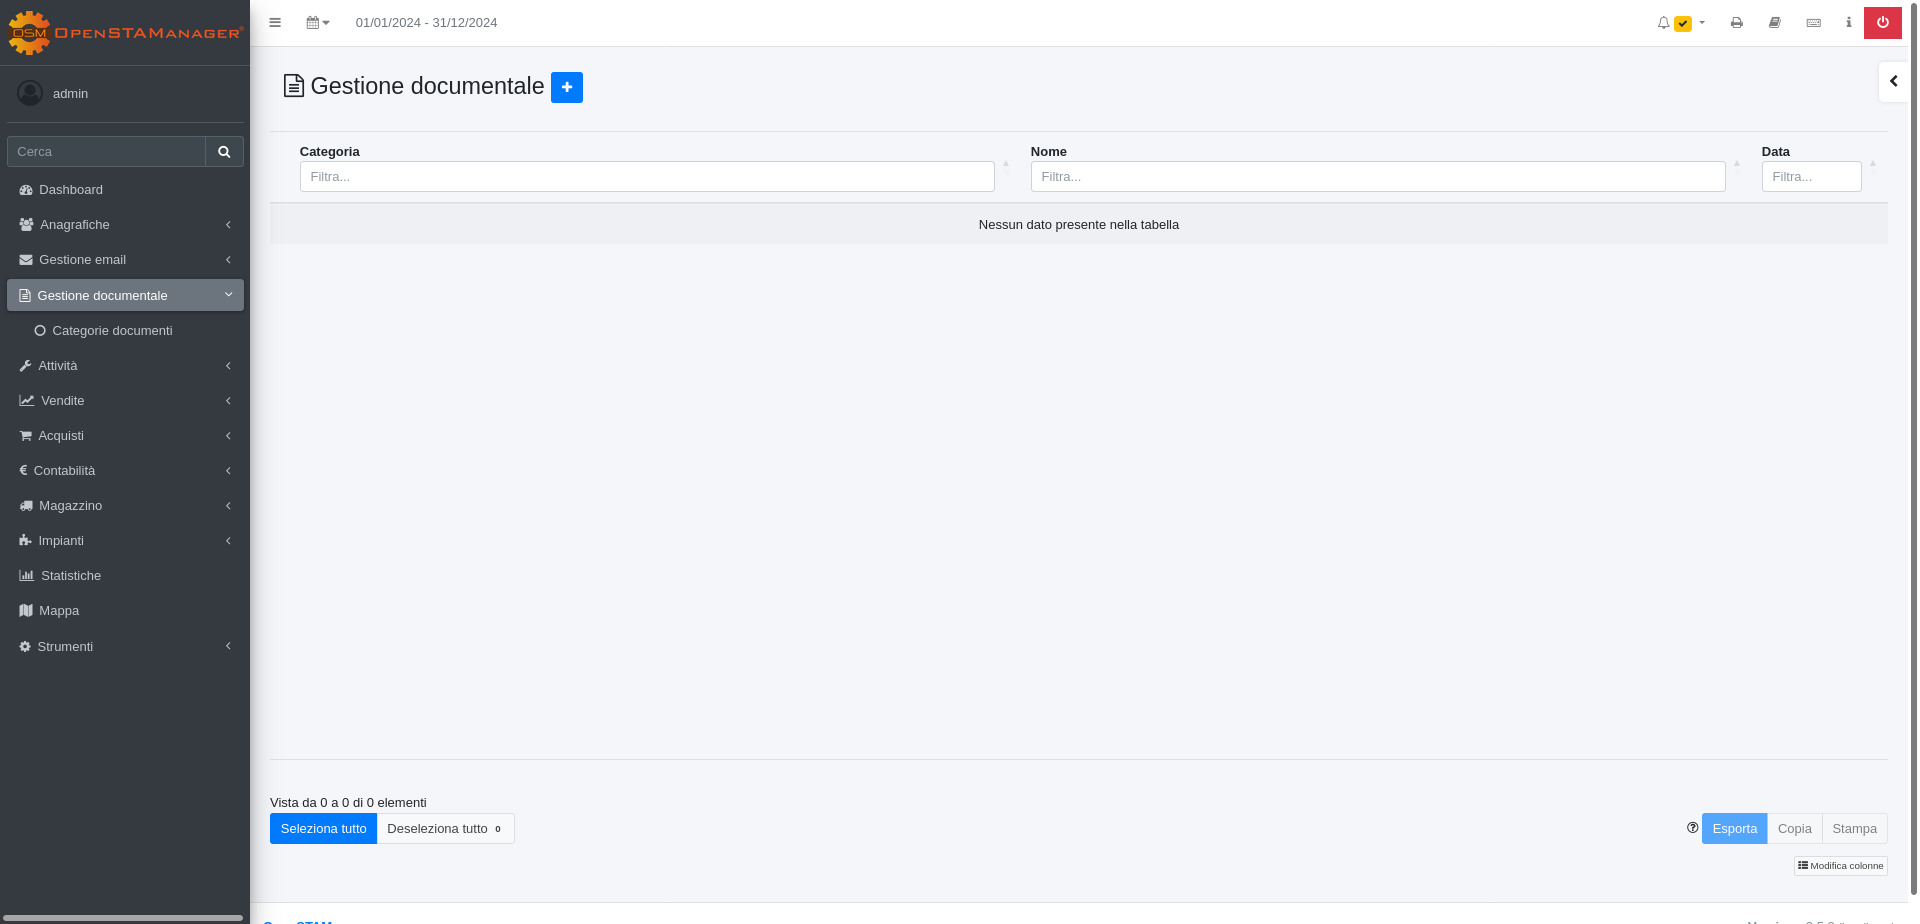The height and width of the screenshot is (924, 1920).
Task: Click the Seleziona tutto button
Action: coord(323,829)
